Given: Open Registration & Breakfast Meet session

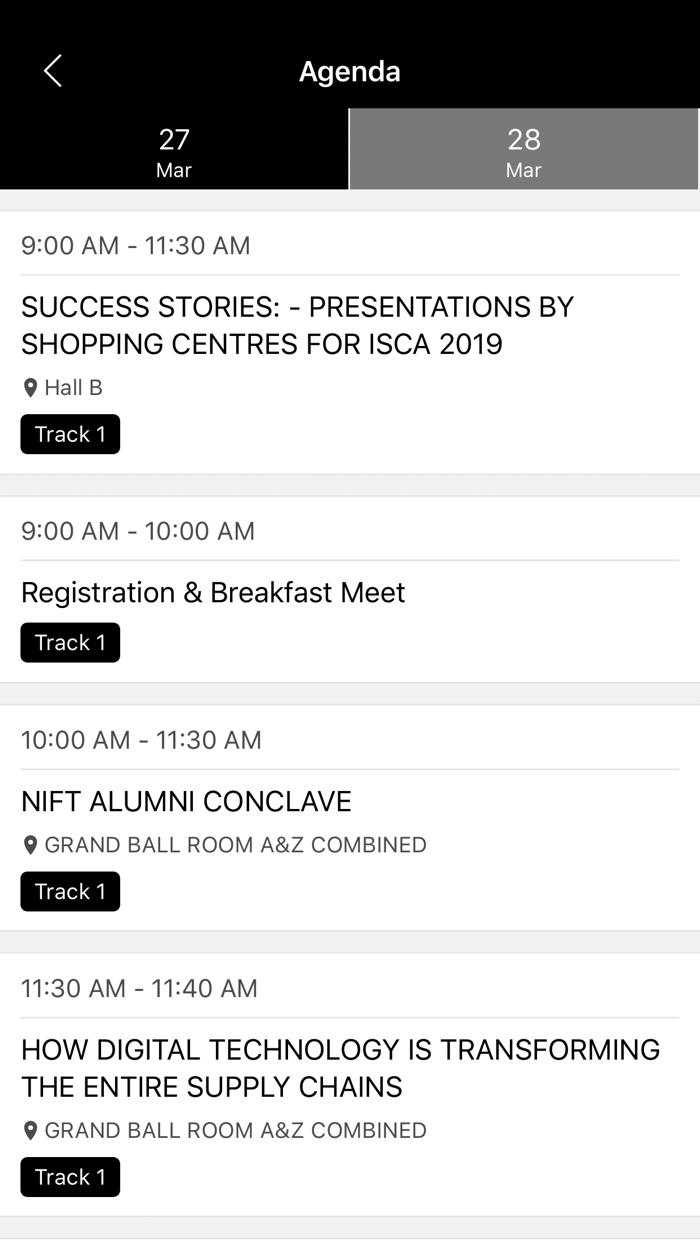Looking at the screenshot, I should pos(213,592).
